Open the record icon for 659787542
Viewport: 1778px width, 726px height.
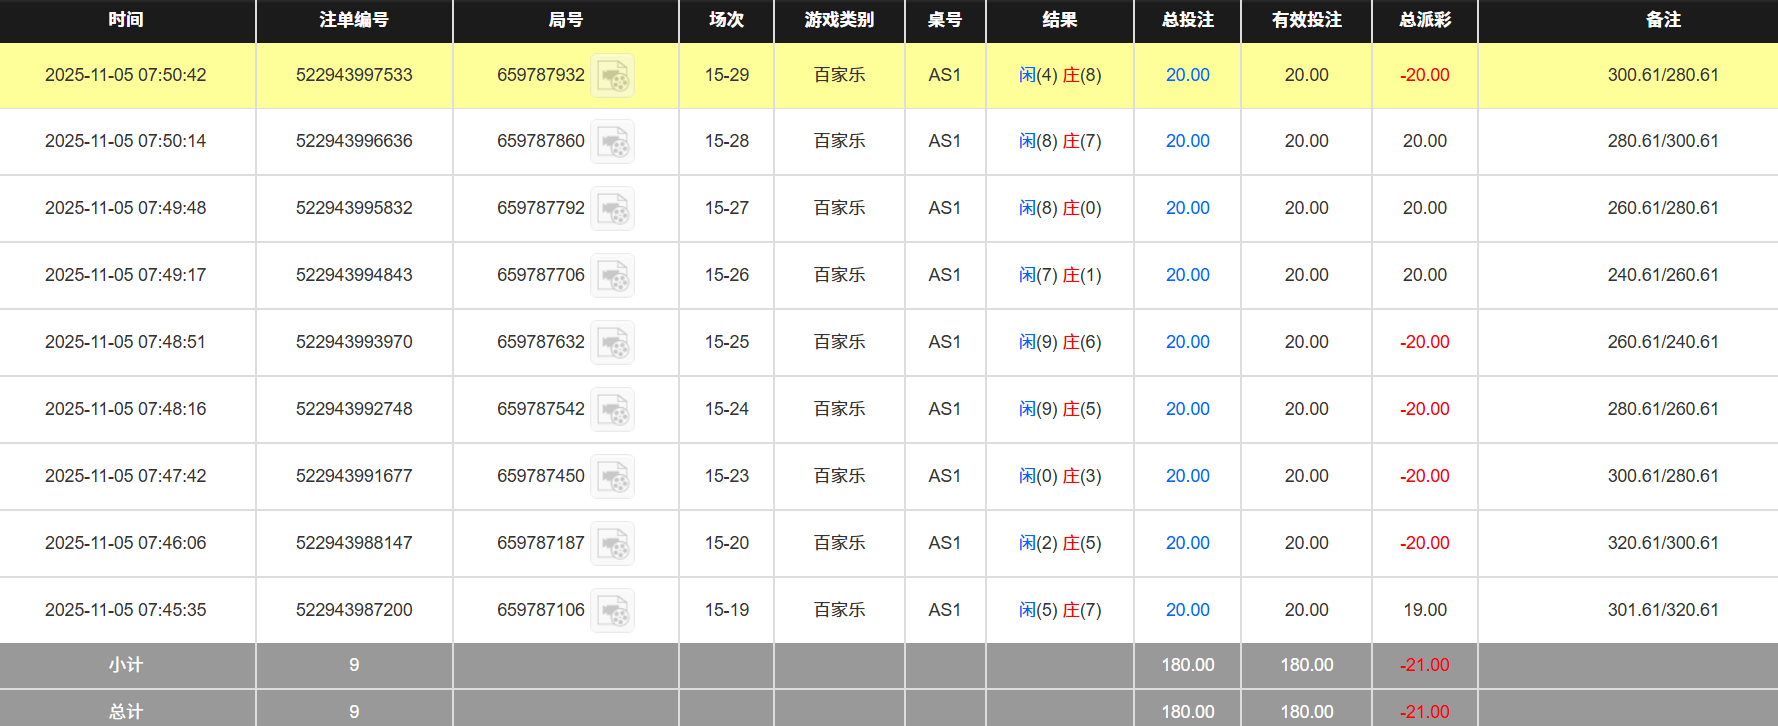tap(612, 410)
